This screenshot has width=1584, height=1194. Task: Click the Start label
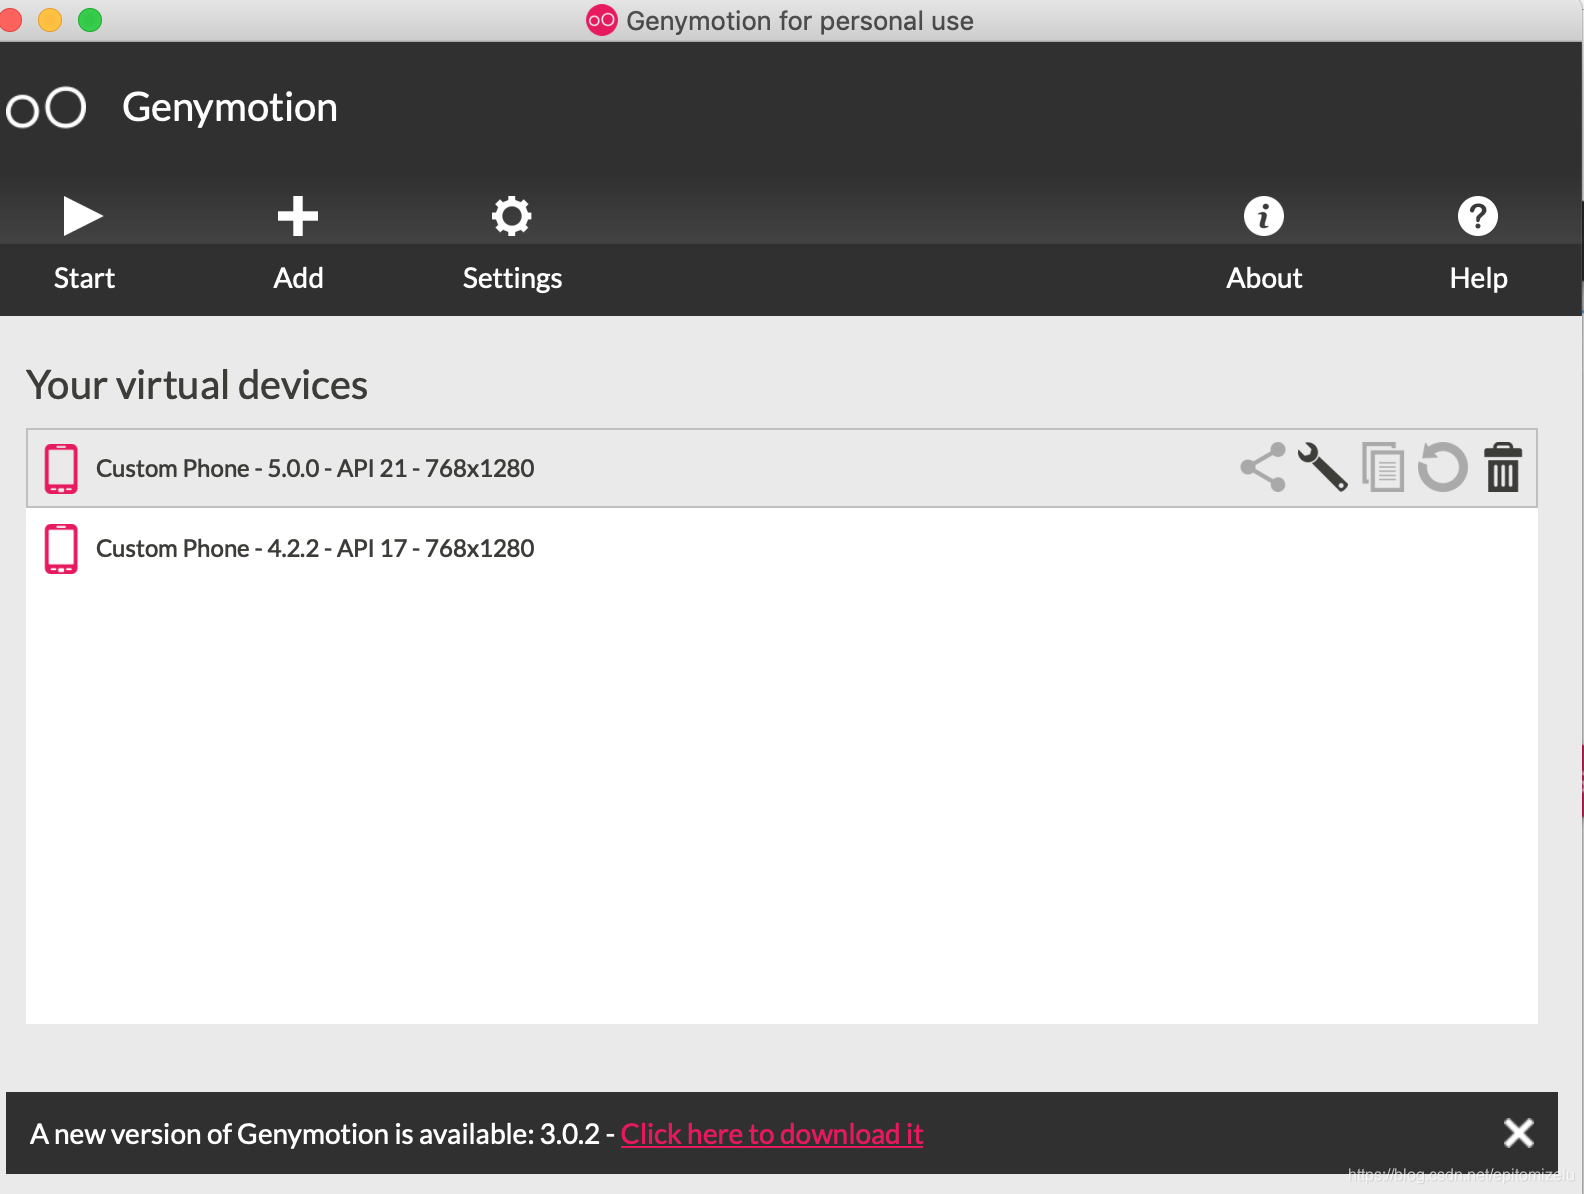pos(84,278)
